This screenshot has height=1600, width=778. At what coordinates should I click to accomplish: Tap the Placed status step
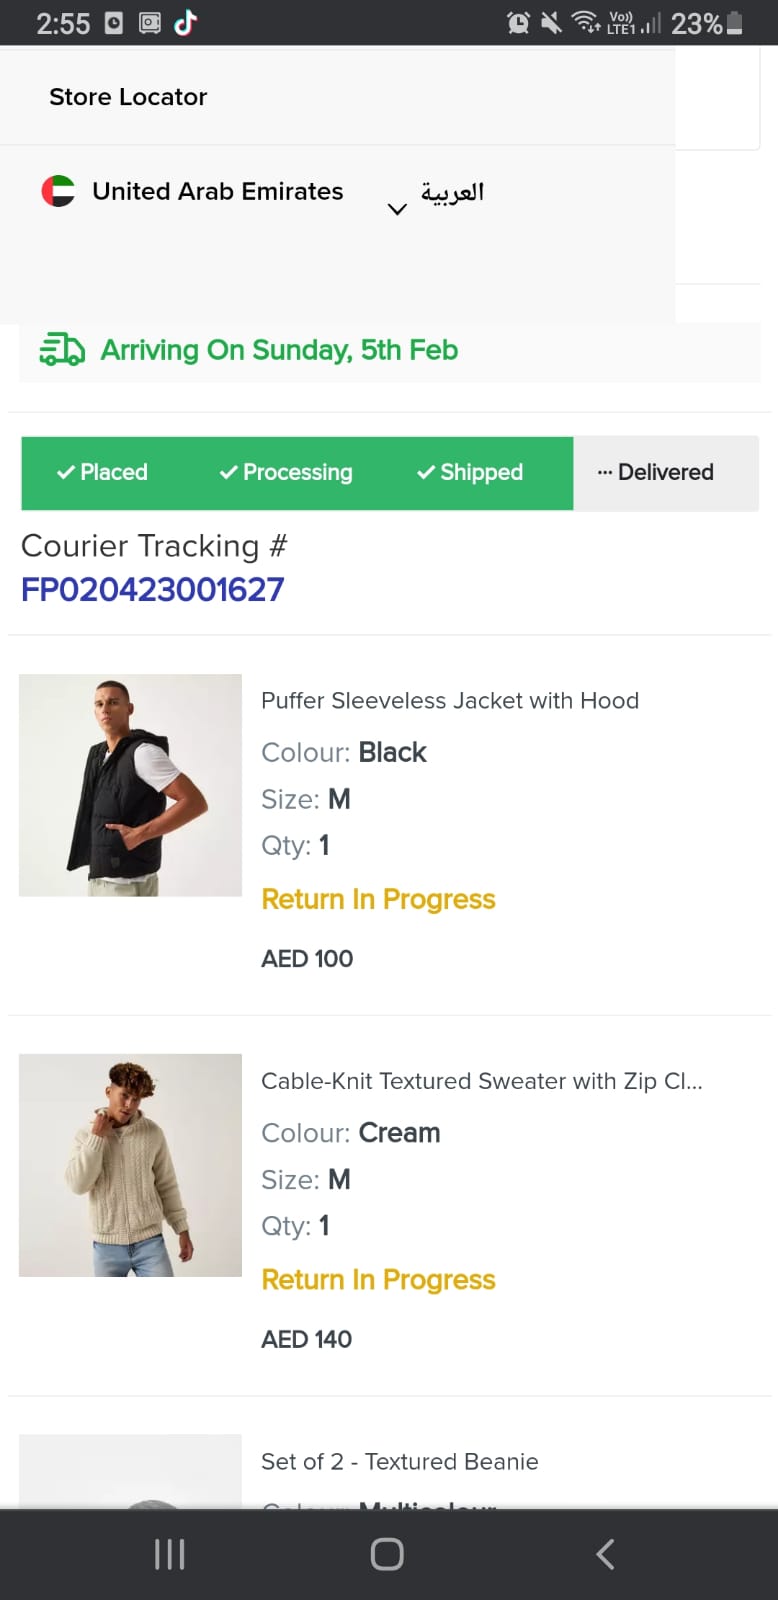pos(102,472)
